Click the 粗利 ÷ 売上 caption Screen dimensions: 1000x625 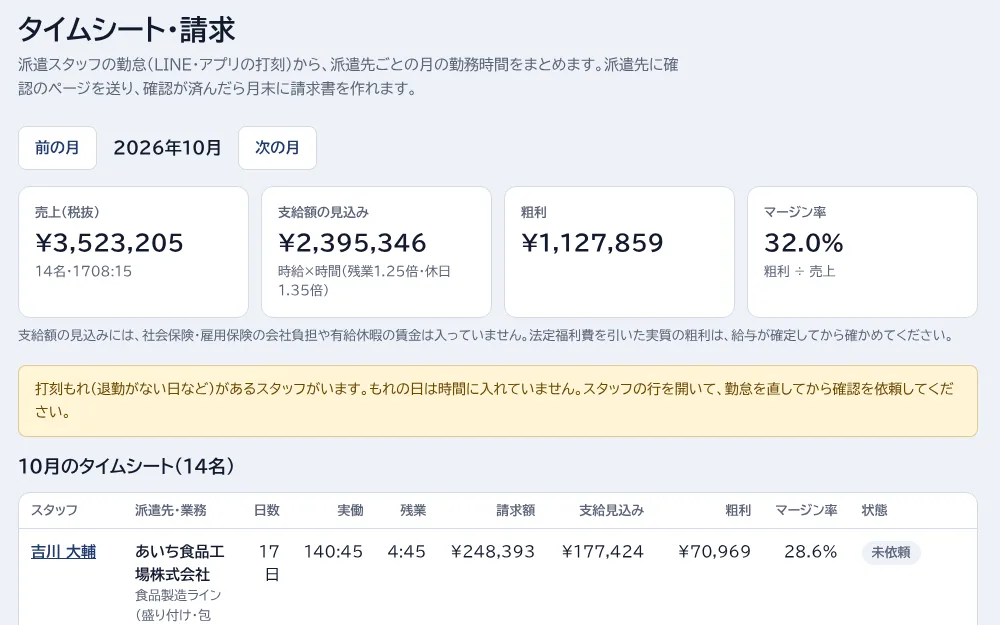click(x=800, y=271)
